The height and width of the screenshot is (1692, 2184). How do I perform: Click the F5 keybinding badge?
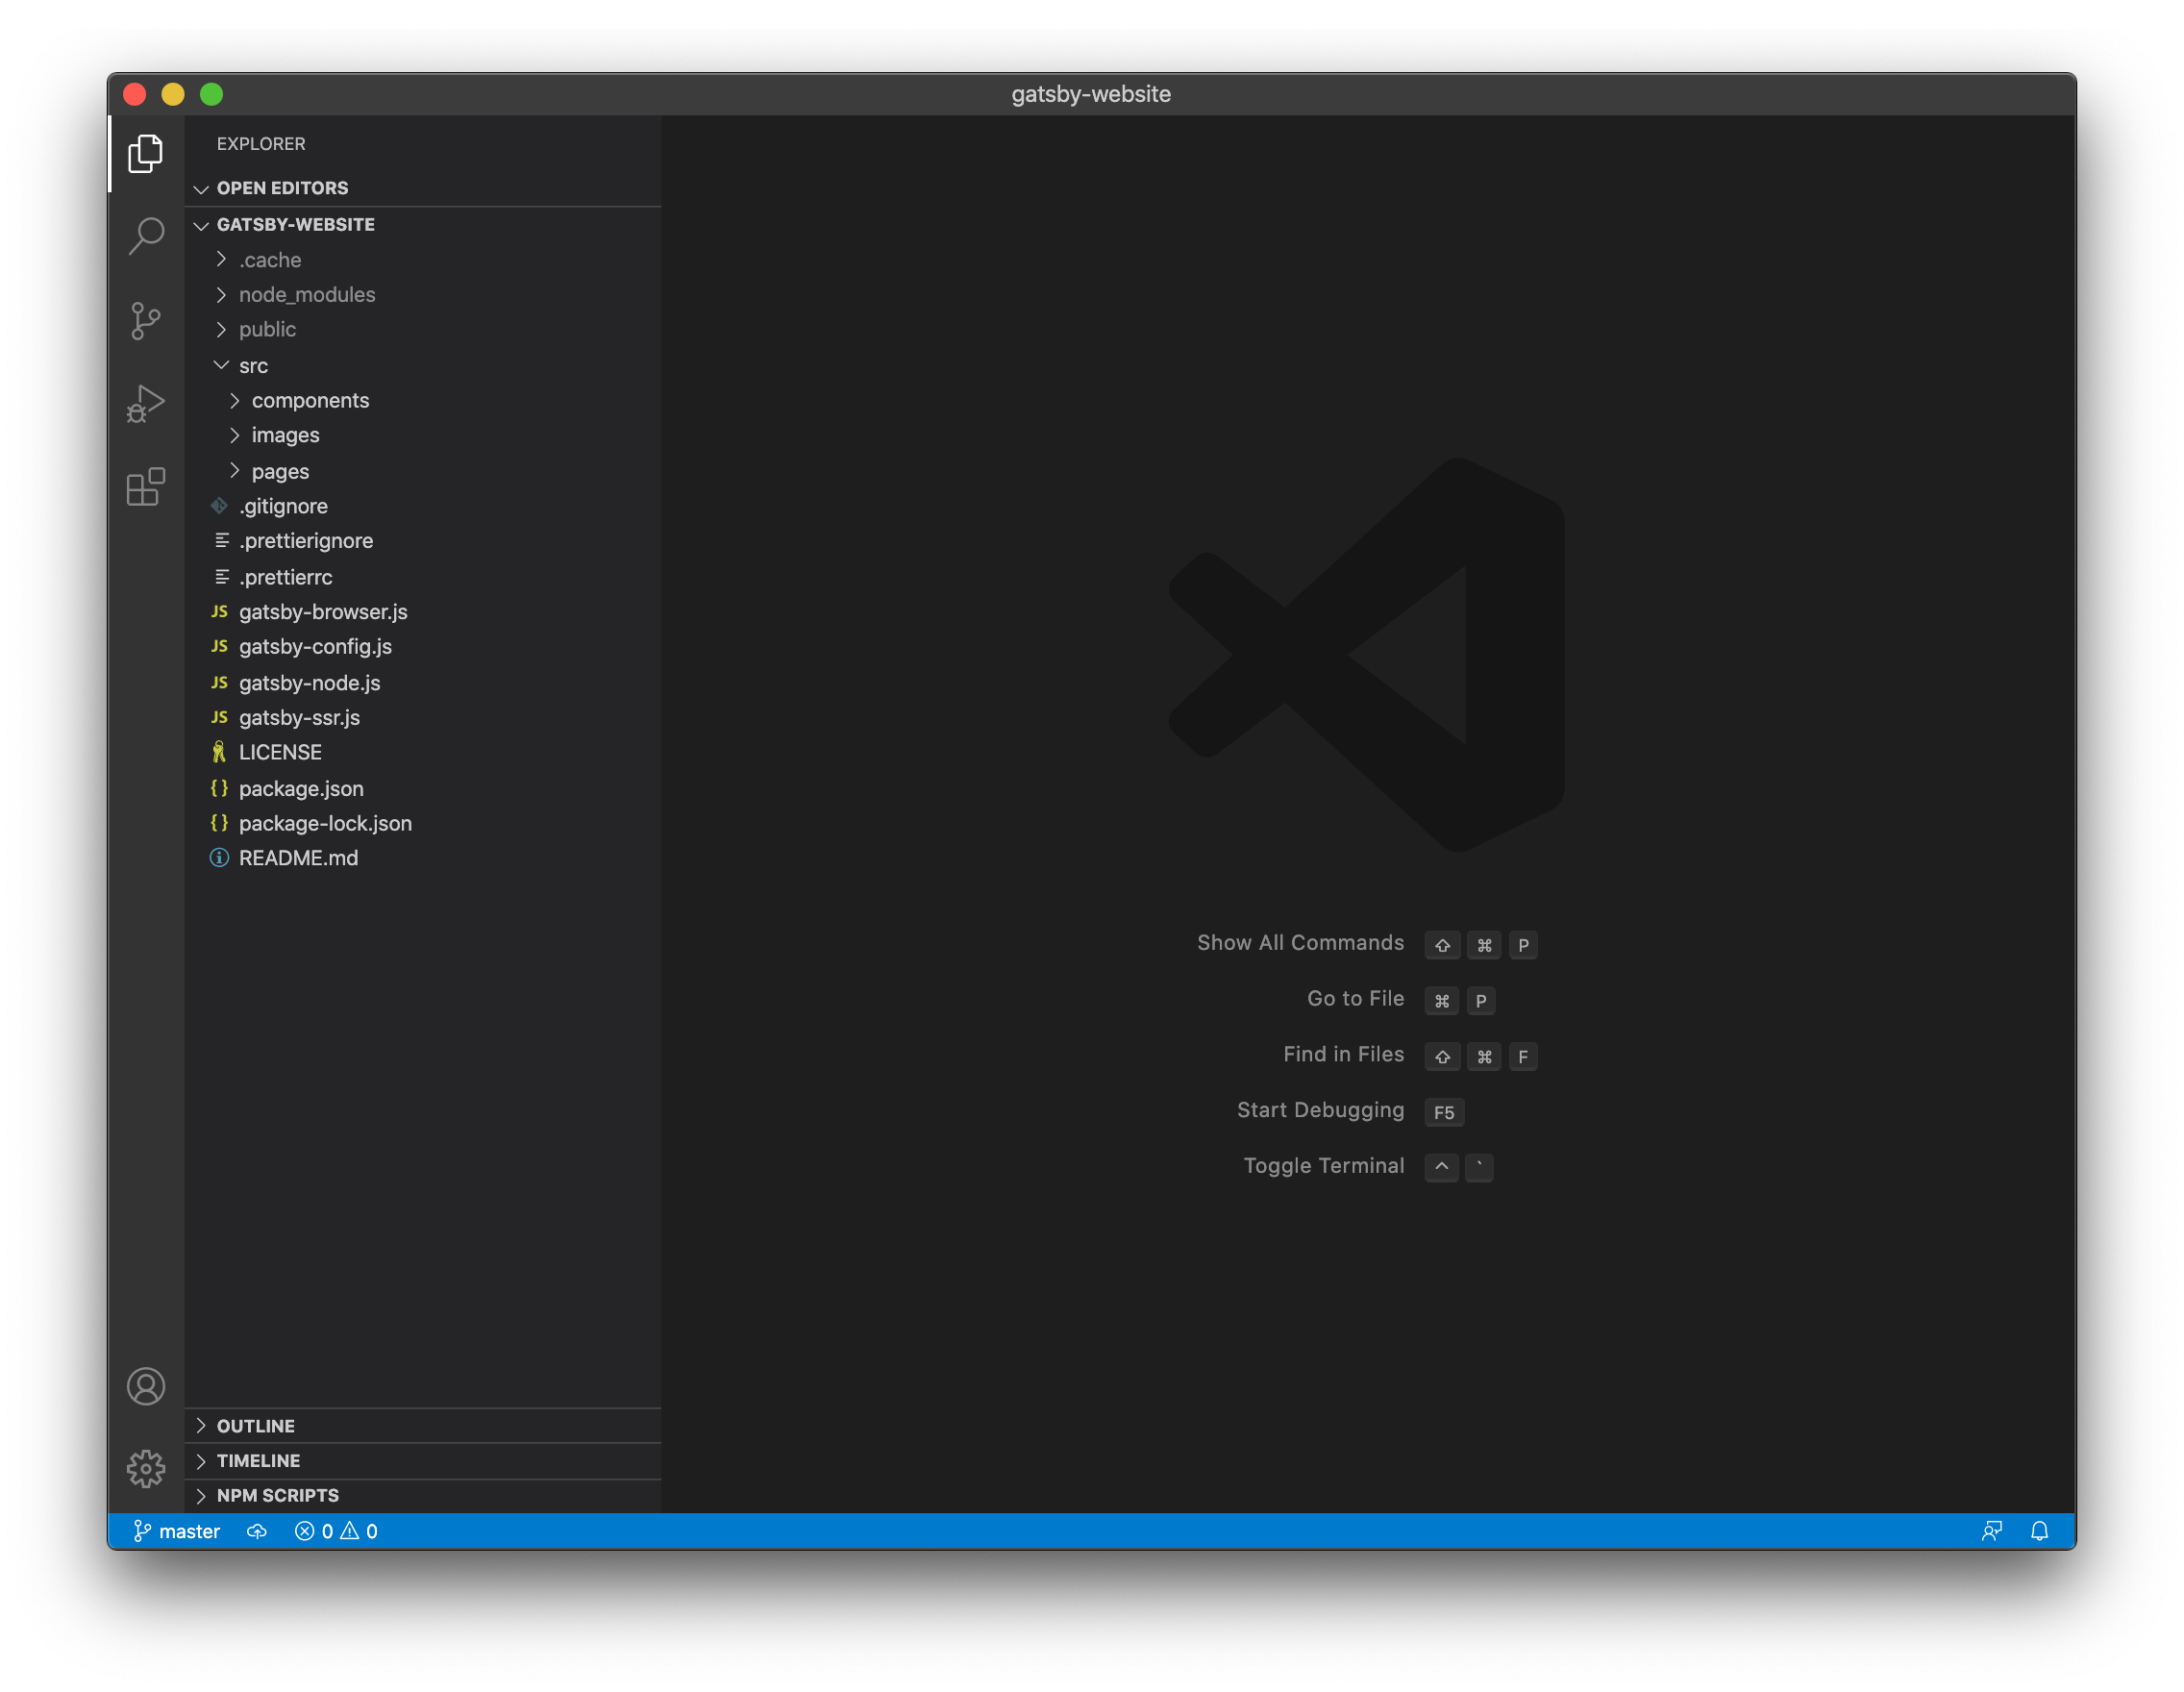(1444, 1113)
